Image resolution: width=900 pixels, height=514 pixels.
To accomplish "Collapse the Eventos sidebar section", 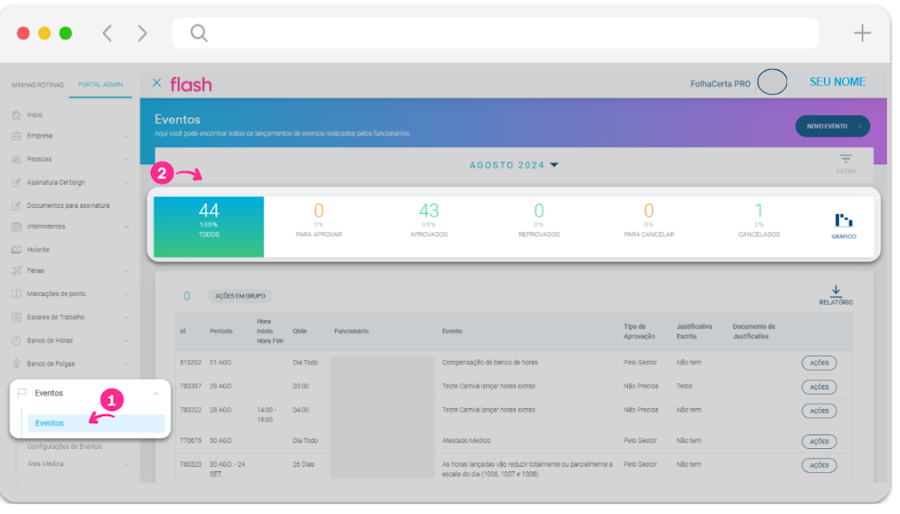I will click(155, 394).
